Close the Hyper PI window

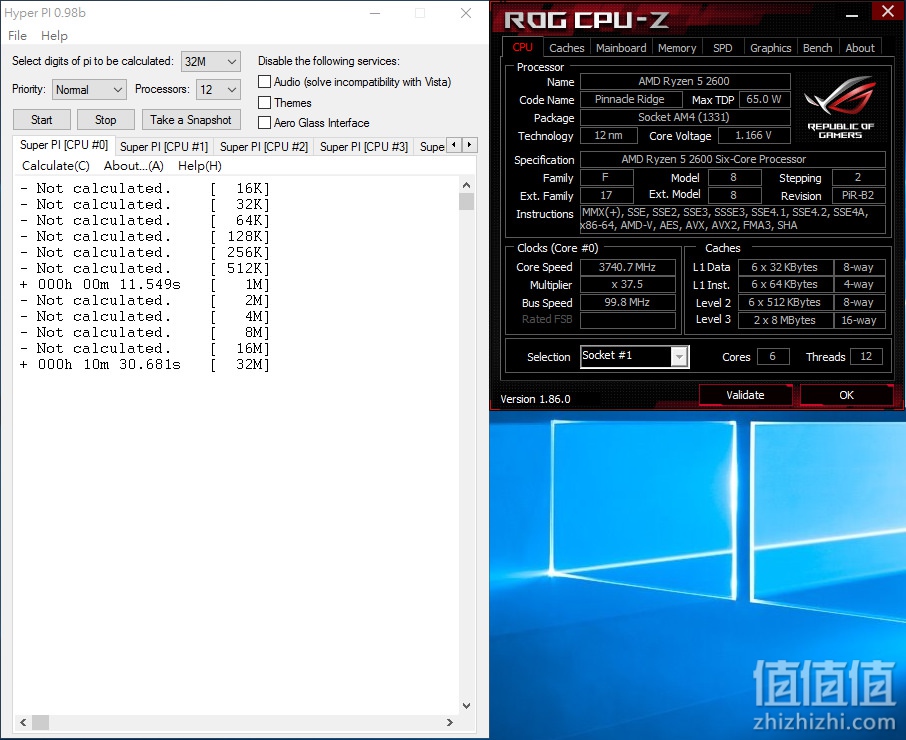(466, 13)
